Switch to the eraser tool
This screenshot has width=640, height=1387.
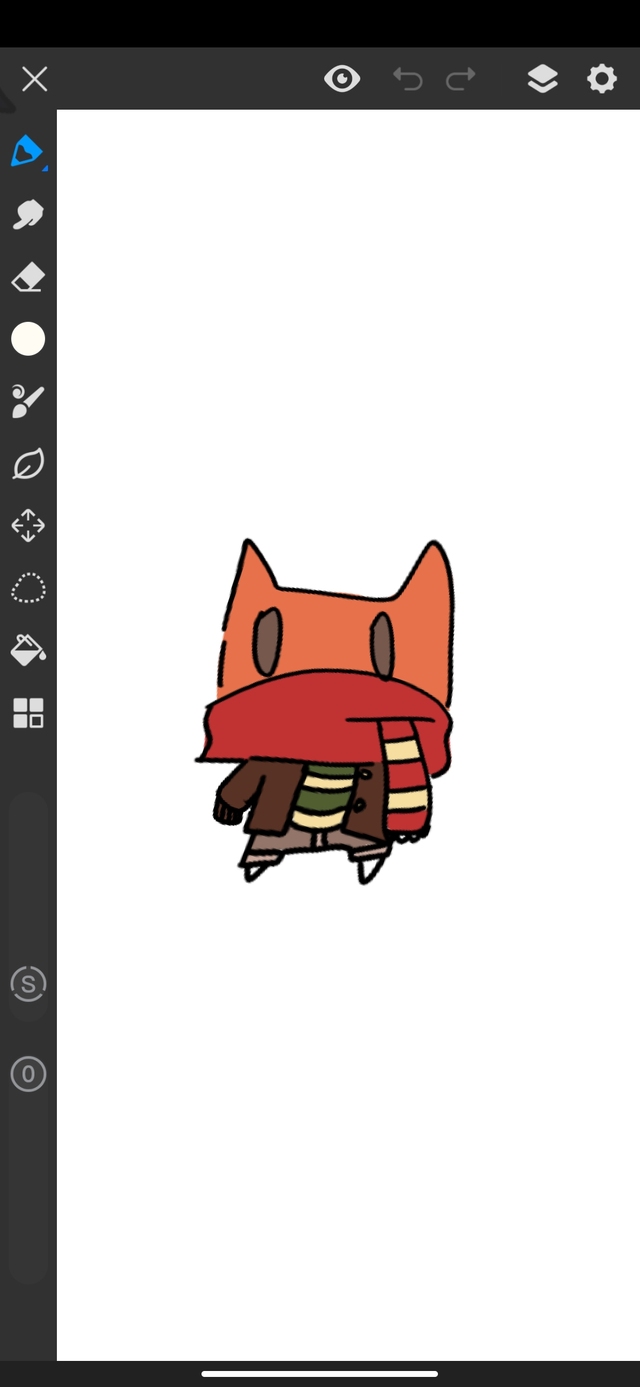(28, 278)
